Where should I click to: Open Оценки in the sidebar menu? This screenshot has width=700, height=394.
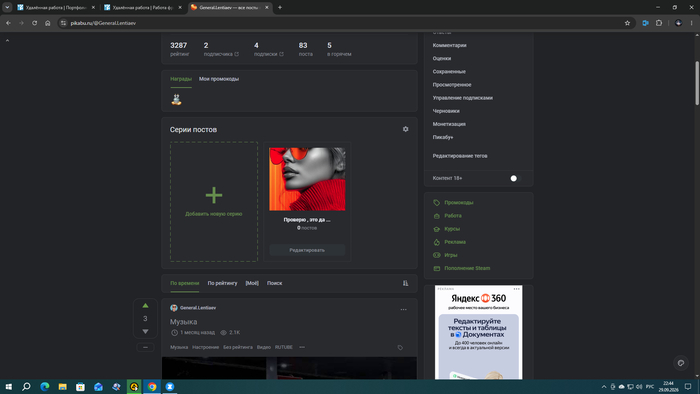point(442,58)
